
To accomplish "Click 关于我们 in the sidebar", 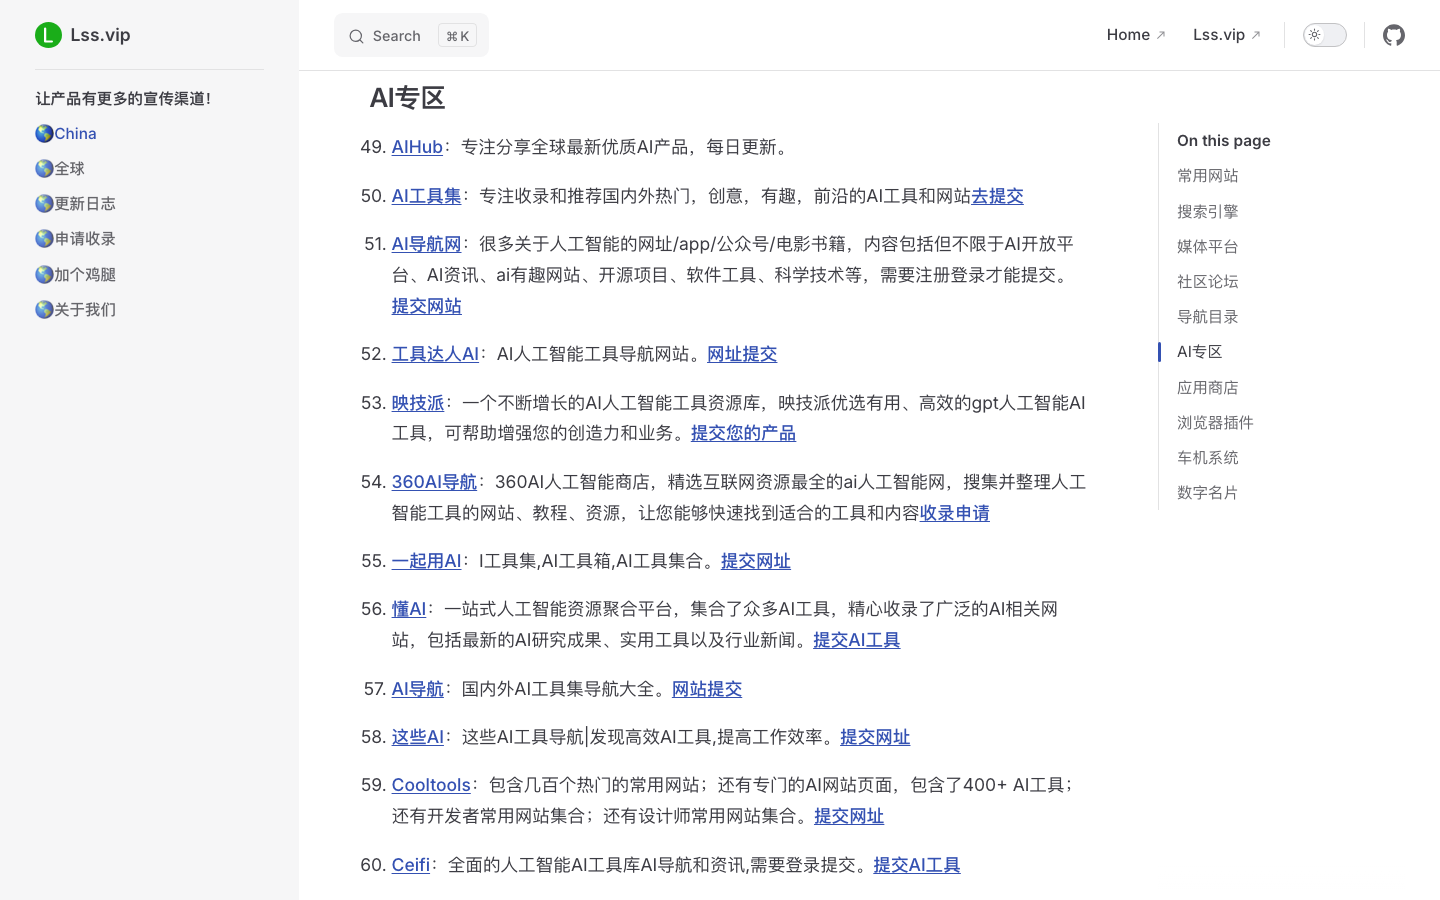I will [84, 309].
